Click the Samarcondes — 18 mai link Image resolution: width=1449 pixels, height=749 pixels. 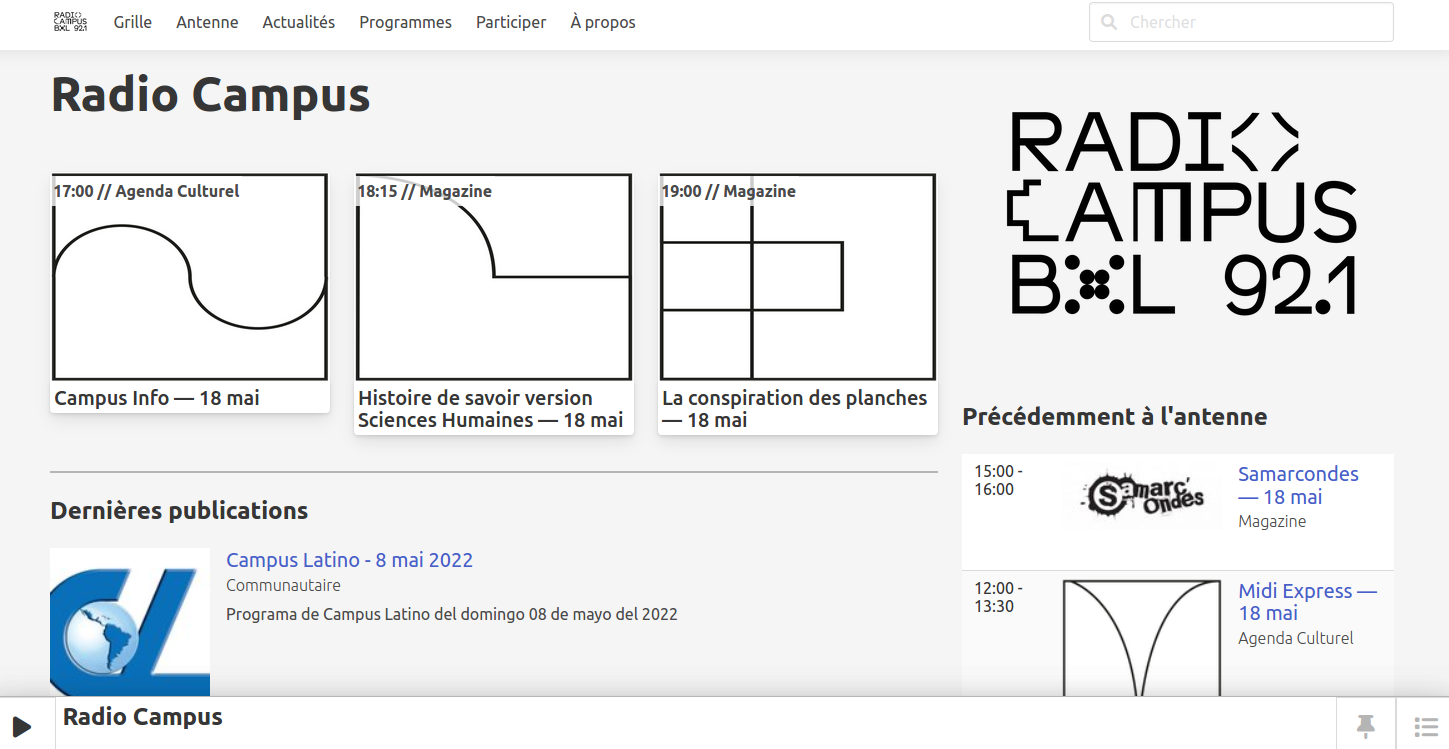point(1297,485)
